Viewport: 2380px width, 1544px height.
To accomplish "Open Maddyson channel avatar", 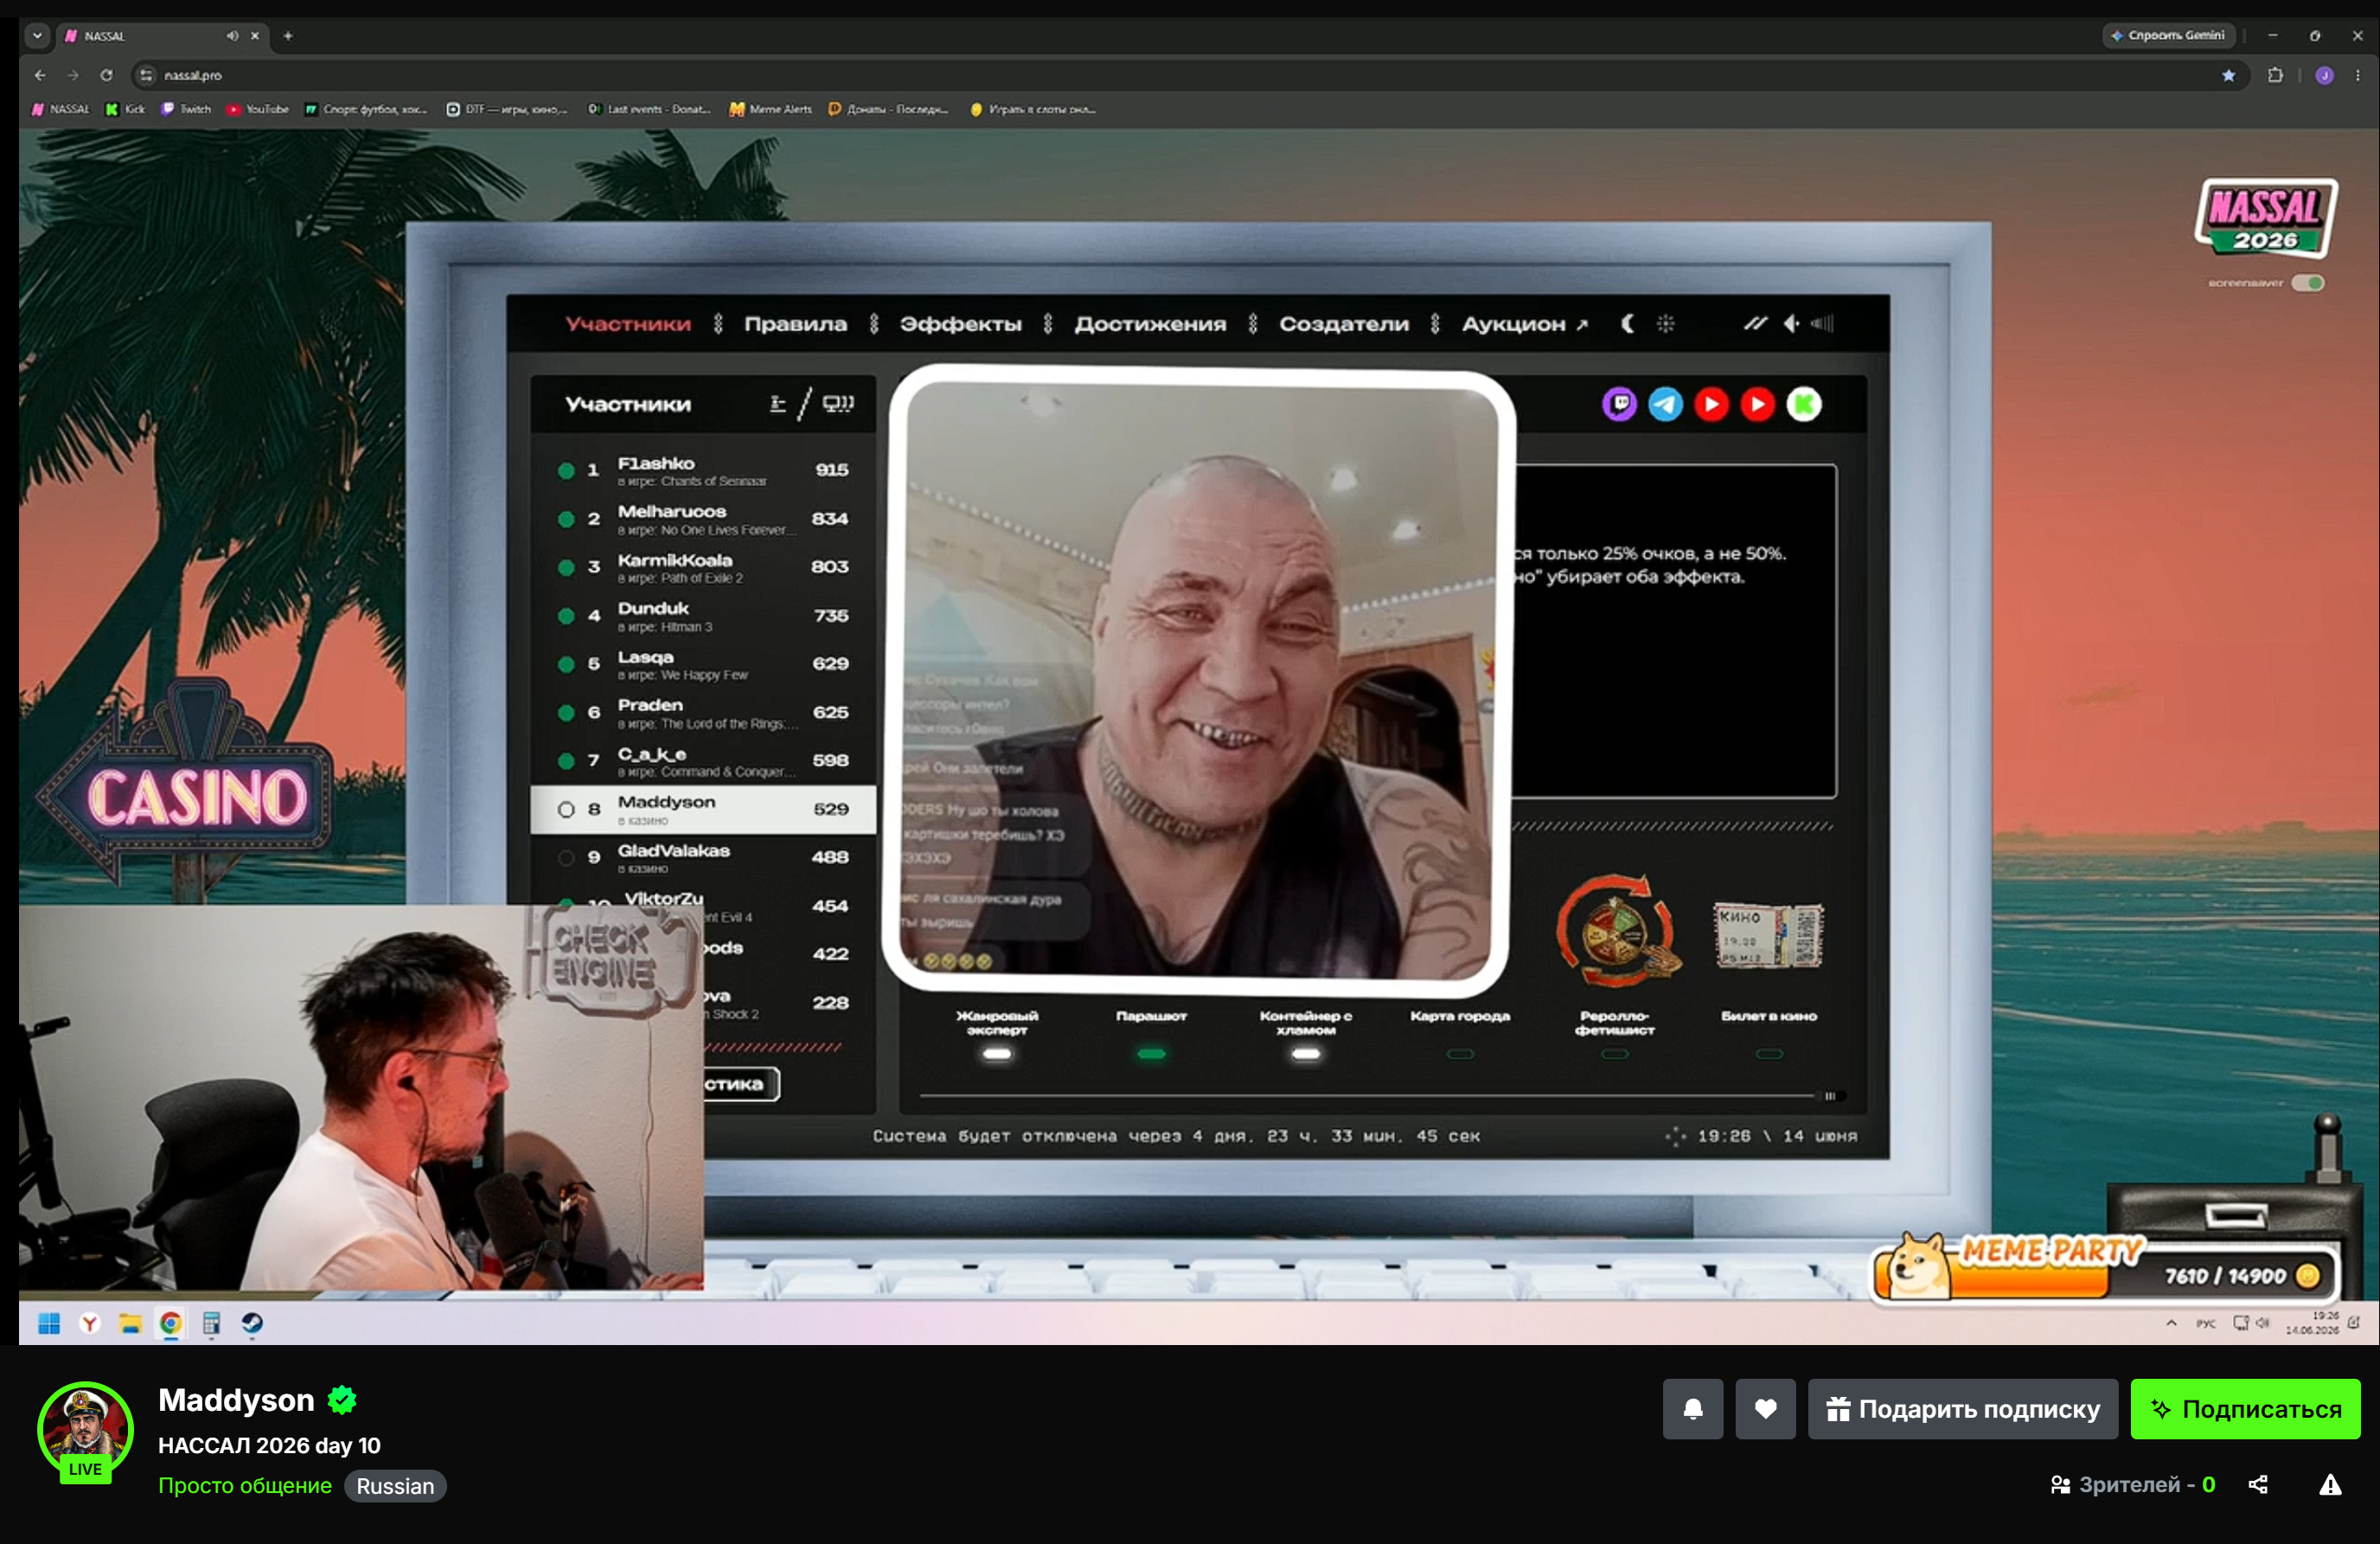I will [85, 1430].
